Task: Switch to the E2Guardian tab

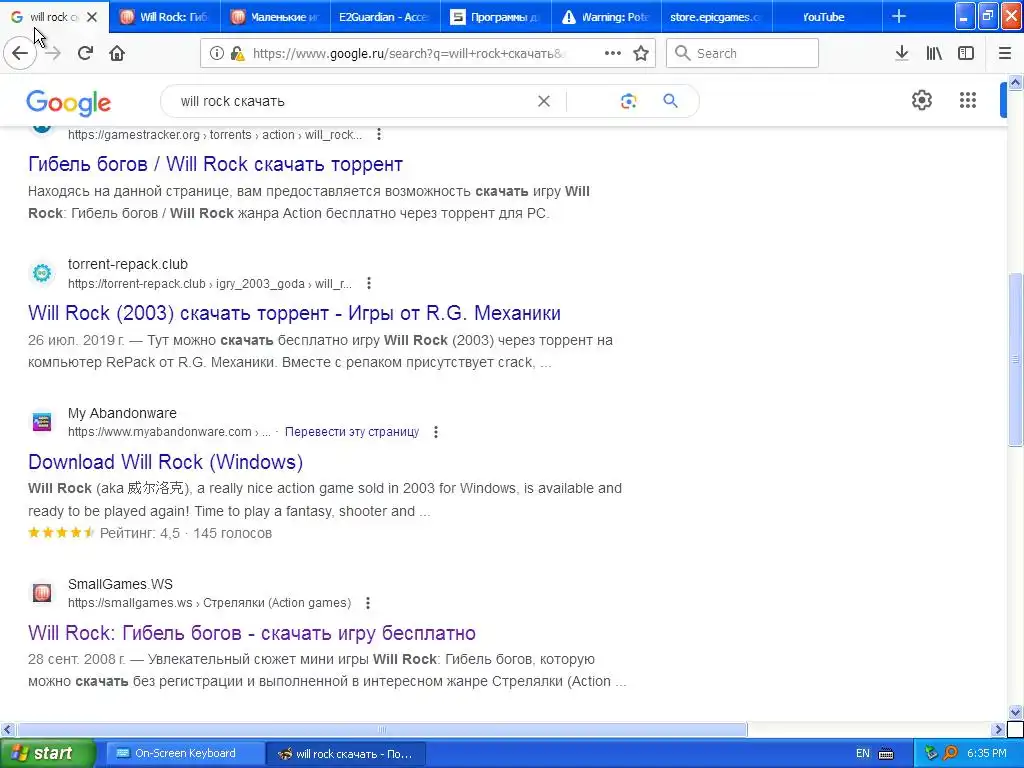Action: pos(385,17)
